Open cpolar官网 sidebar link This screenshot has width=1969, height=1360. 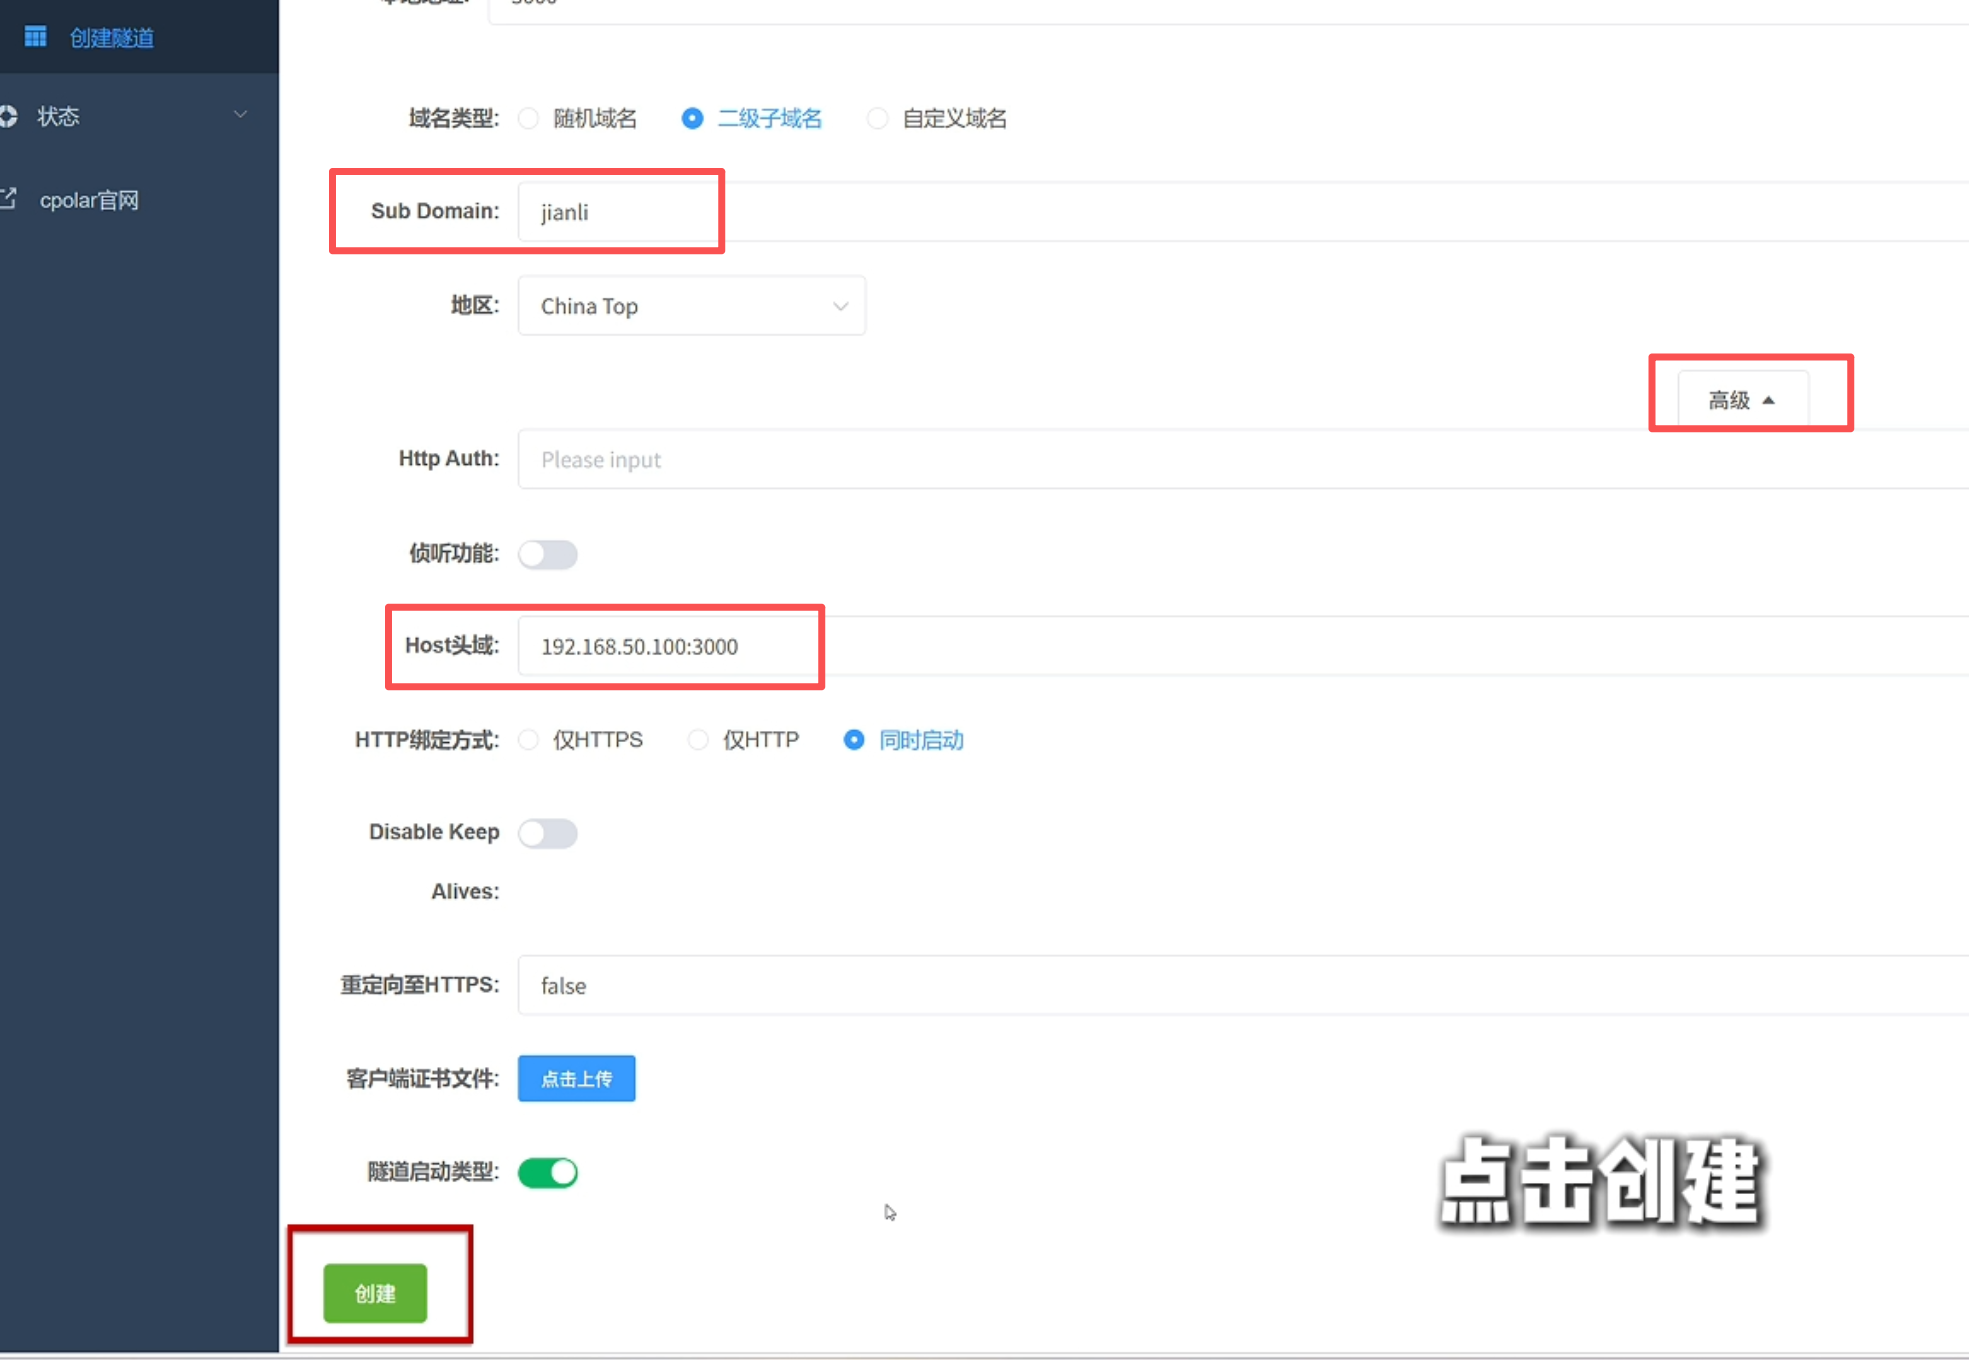[x=89, y=200]
